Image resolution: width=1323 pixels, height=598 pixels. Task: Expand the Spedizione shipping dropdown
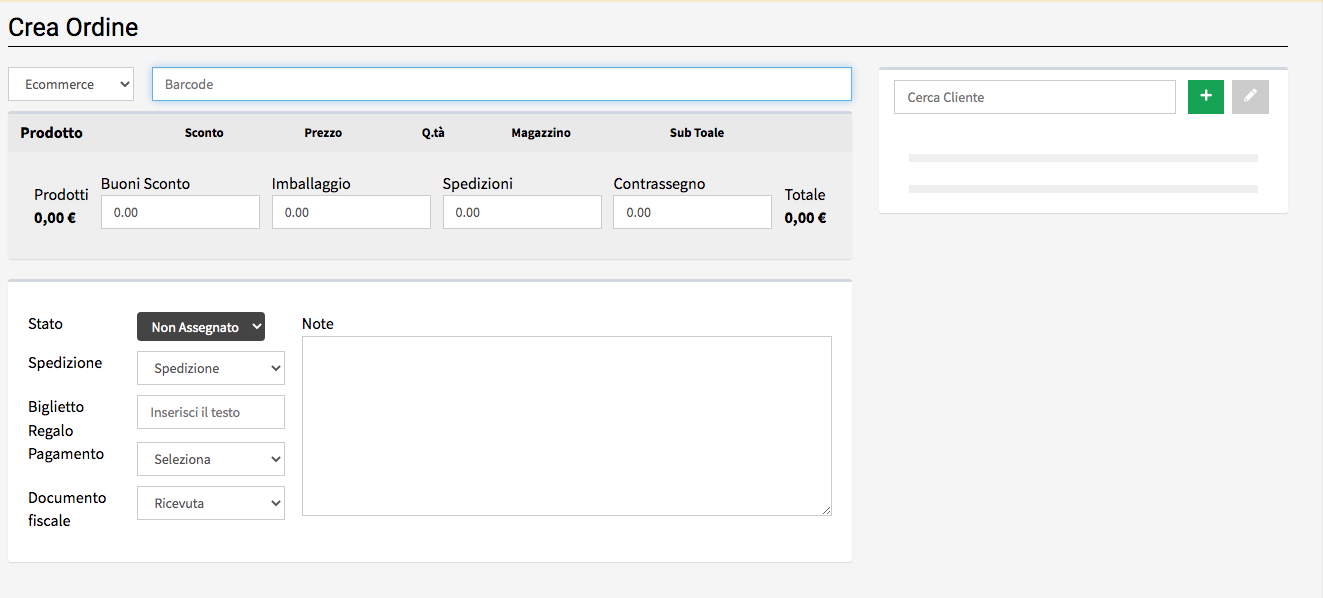(x=211, y=368)
